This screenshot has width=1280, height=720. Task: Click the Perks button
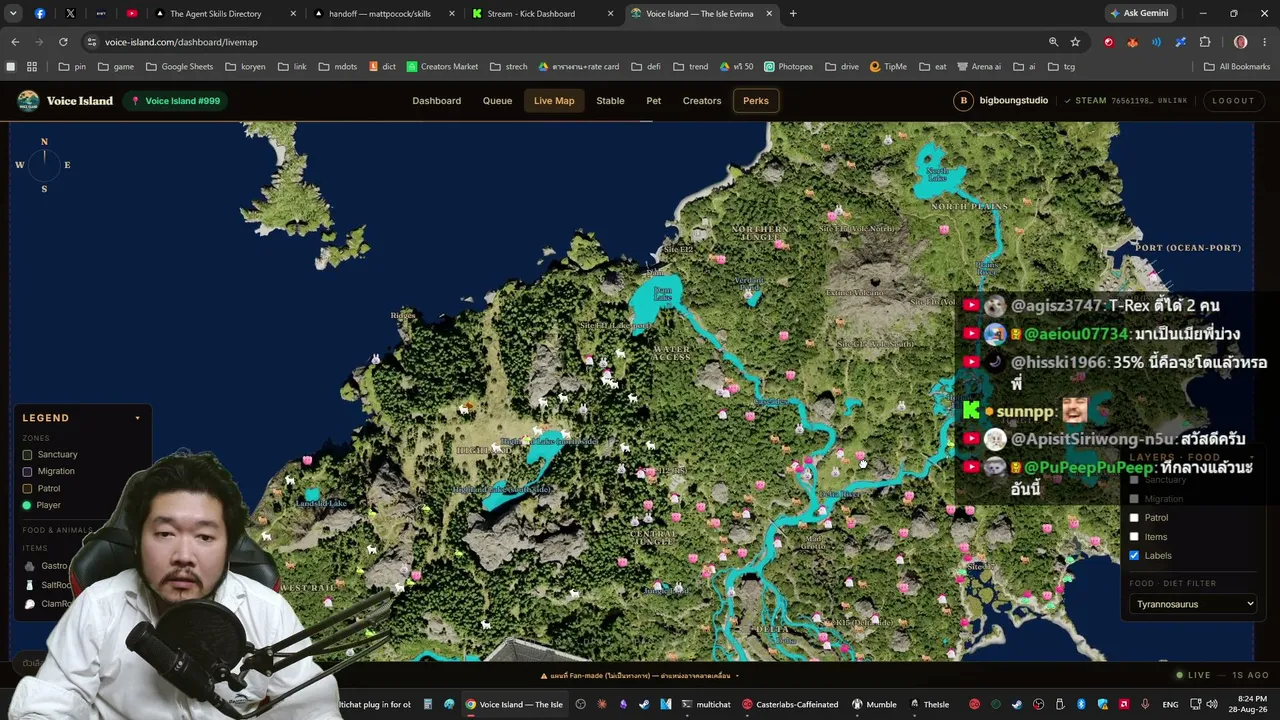click(756, 101)
